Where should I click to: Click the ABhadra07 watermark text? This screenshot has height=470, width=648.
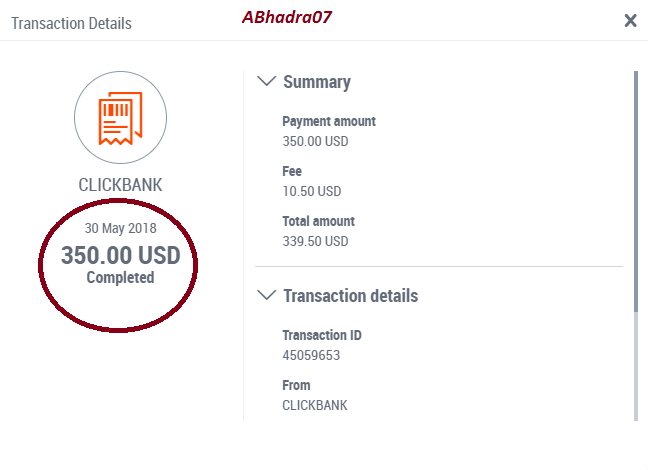click(287, 17)
